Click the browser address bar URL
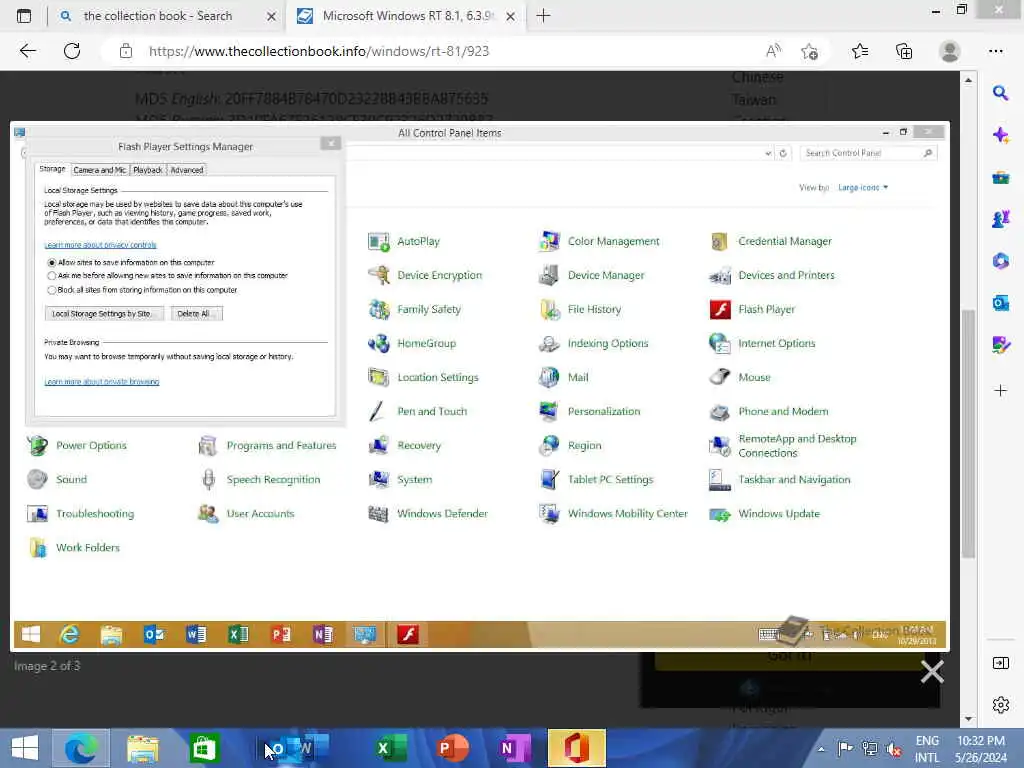 pos(319,52)
